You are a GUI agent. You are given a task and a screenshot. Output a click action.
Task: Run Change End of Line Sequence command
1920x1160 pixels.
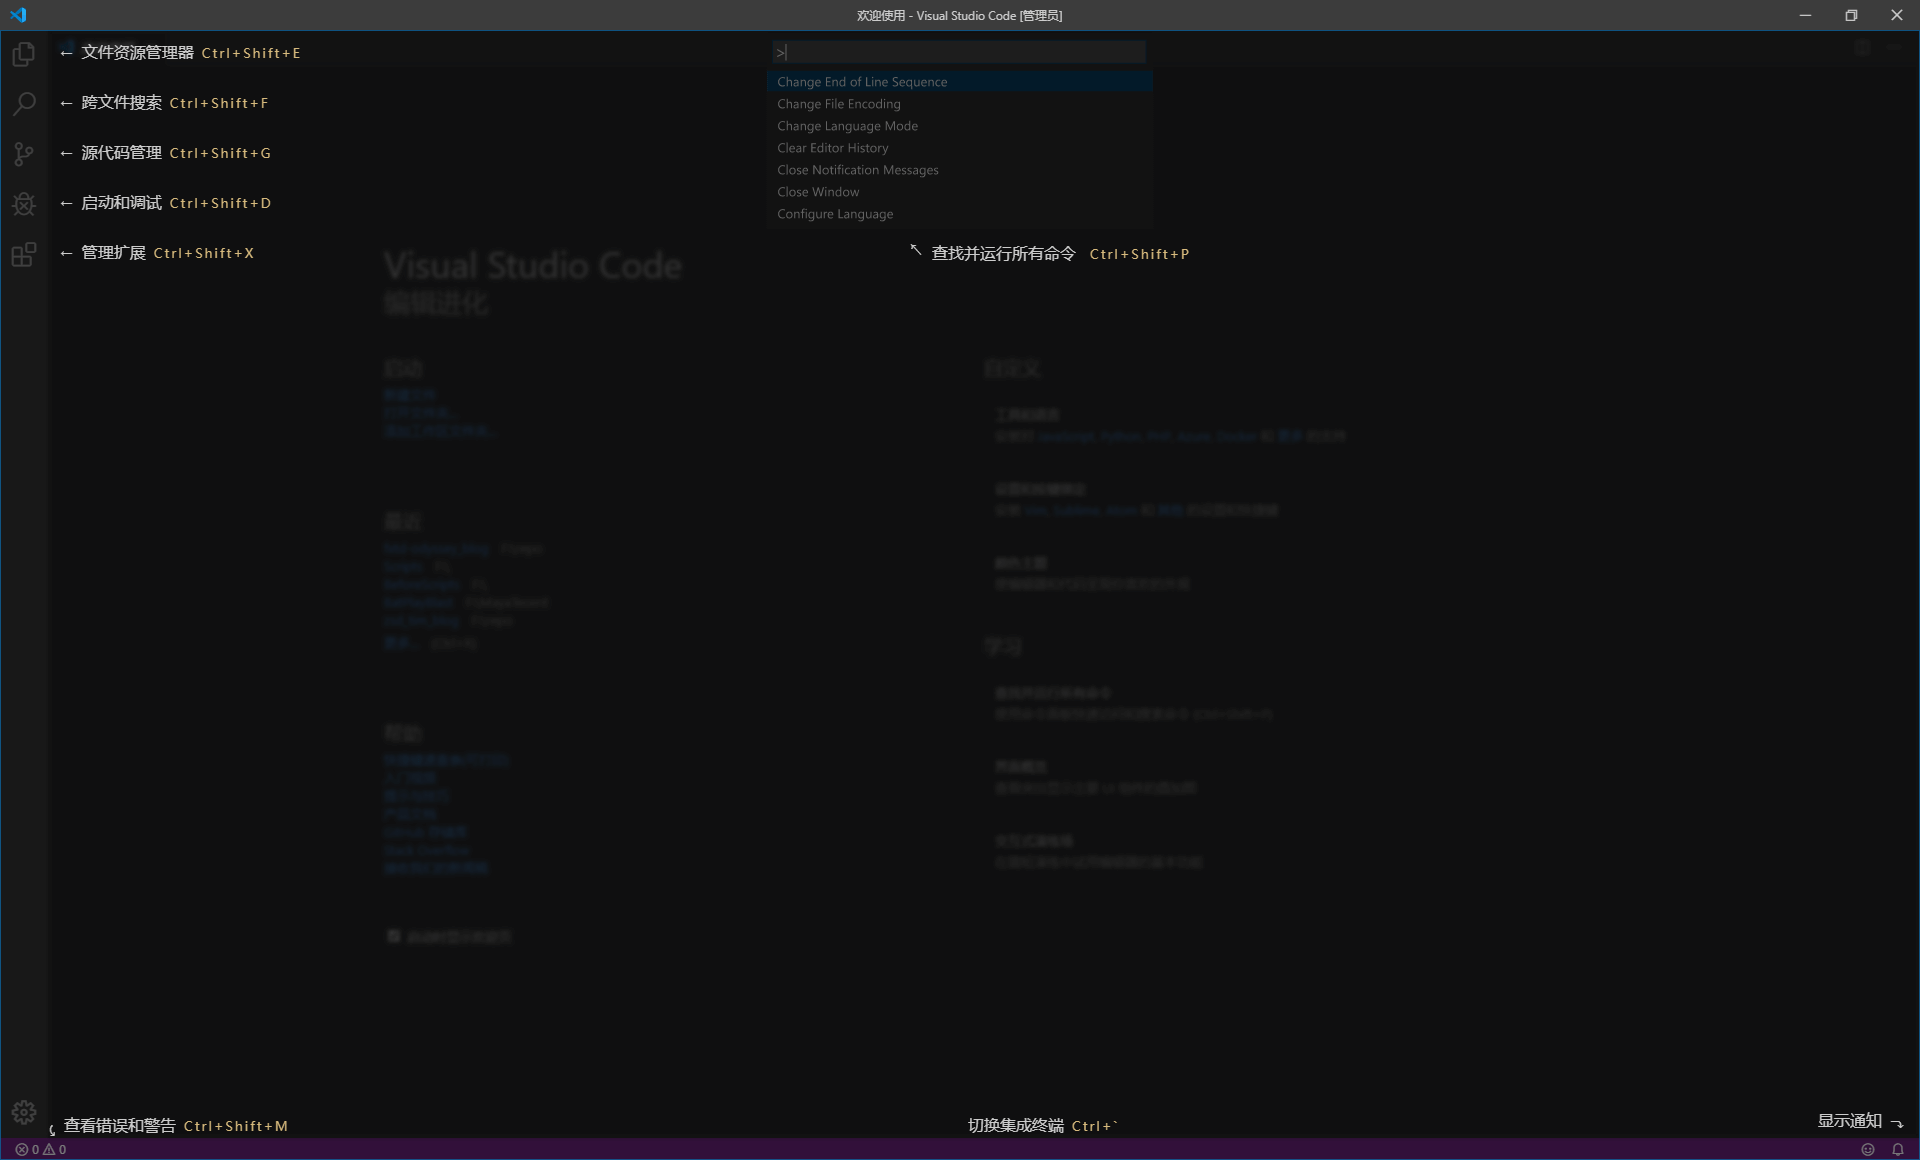click(x=960, y=82)
